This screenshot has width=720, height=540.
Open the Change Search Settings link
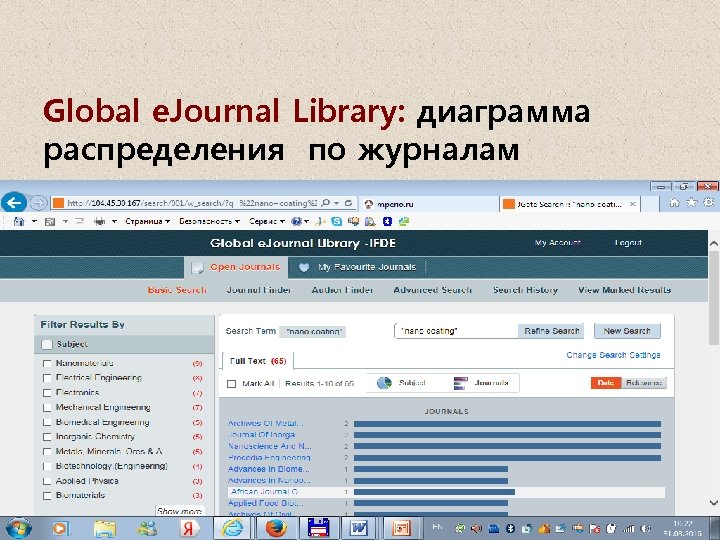point(613,355)
